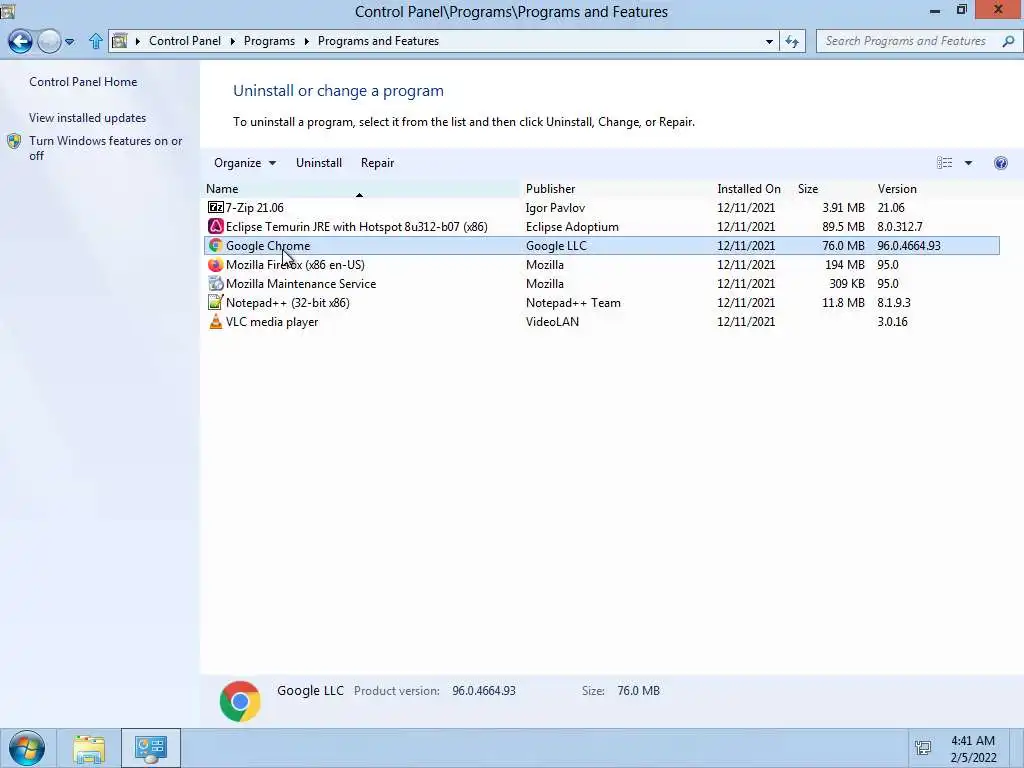
Task: Click the Mozilla Firefox list icon
Action: pyautogui.click(x=216, y=264)
